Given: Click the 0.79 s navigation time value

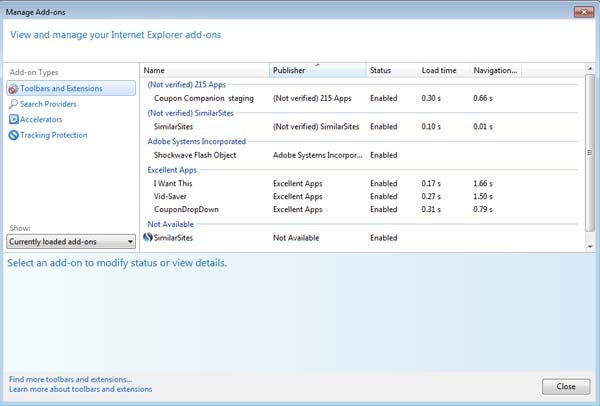Looking at the screenshot, I should (483, 209).
